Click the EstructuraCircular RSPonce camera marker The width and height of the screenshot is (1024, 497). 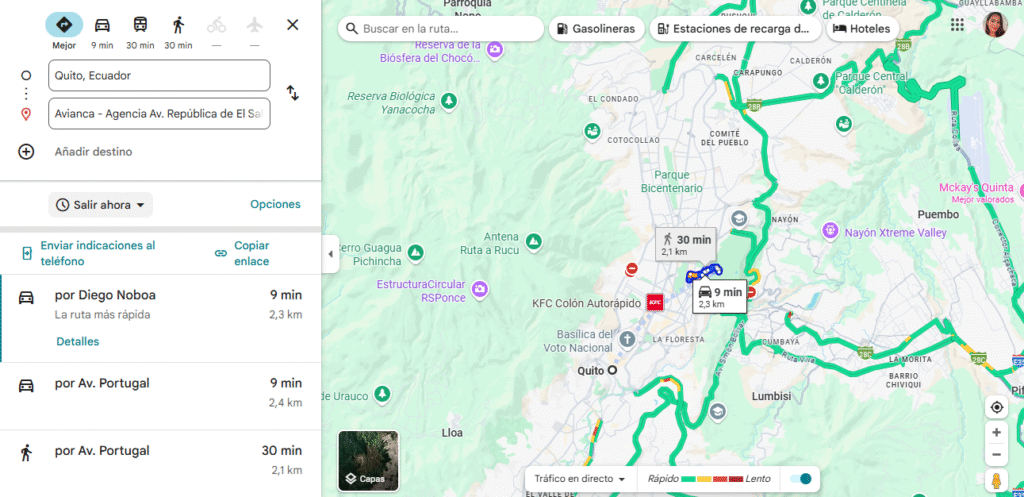[480, 289]
